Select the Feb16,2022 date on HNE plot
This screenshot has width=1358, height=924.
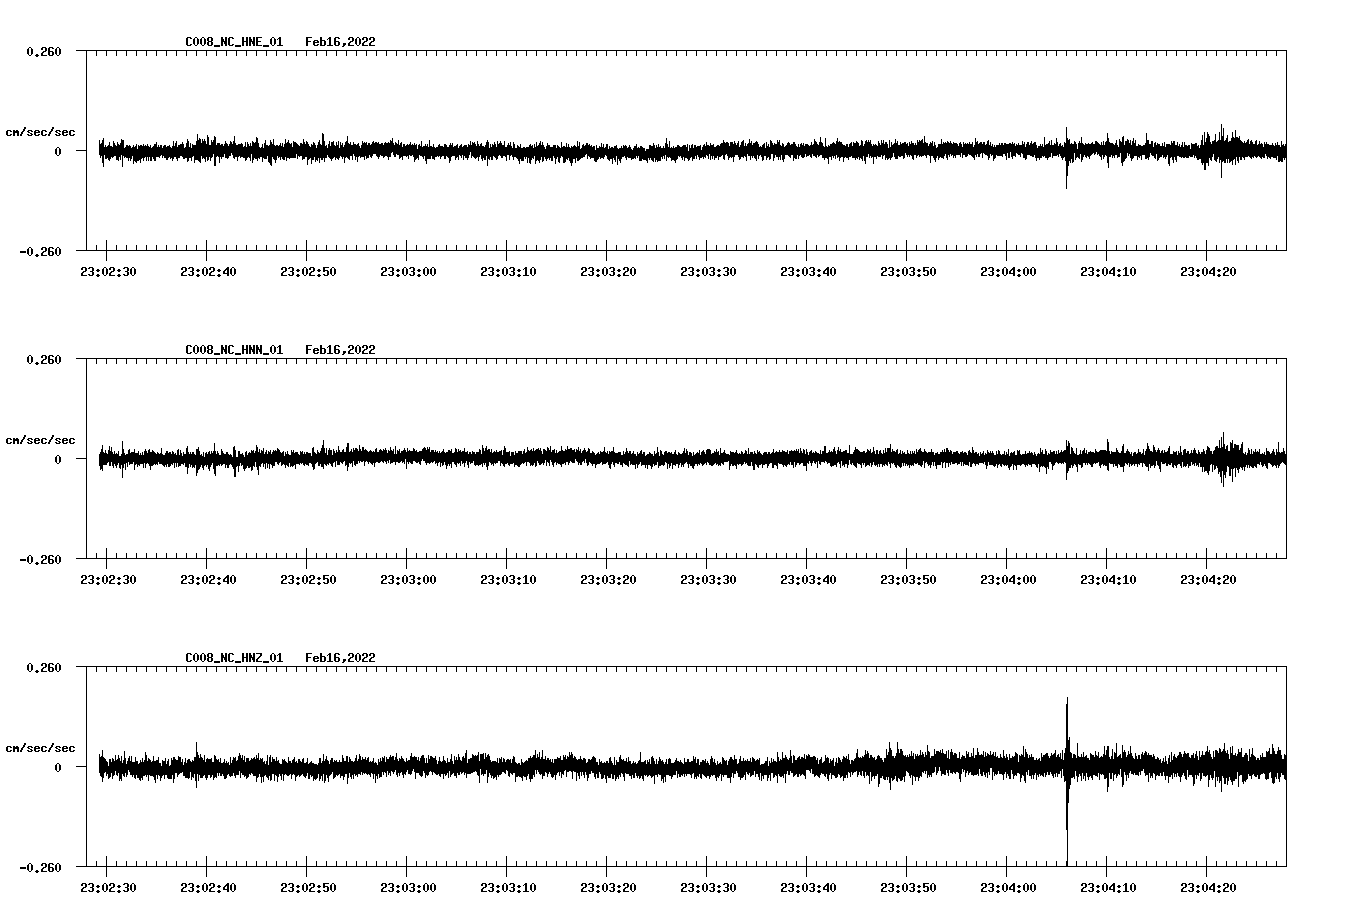(341, 42)
